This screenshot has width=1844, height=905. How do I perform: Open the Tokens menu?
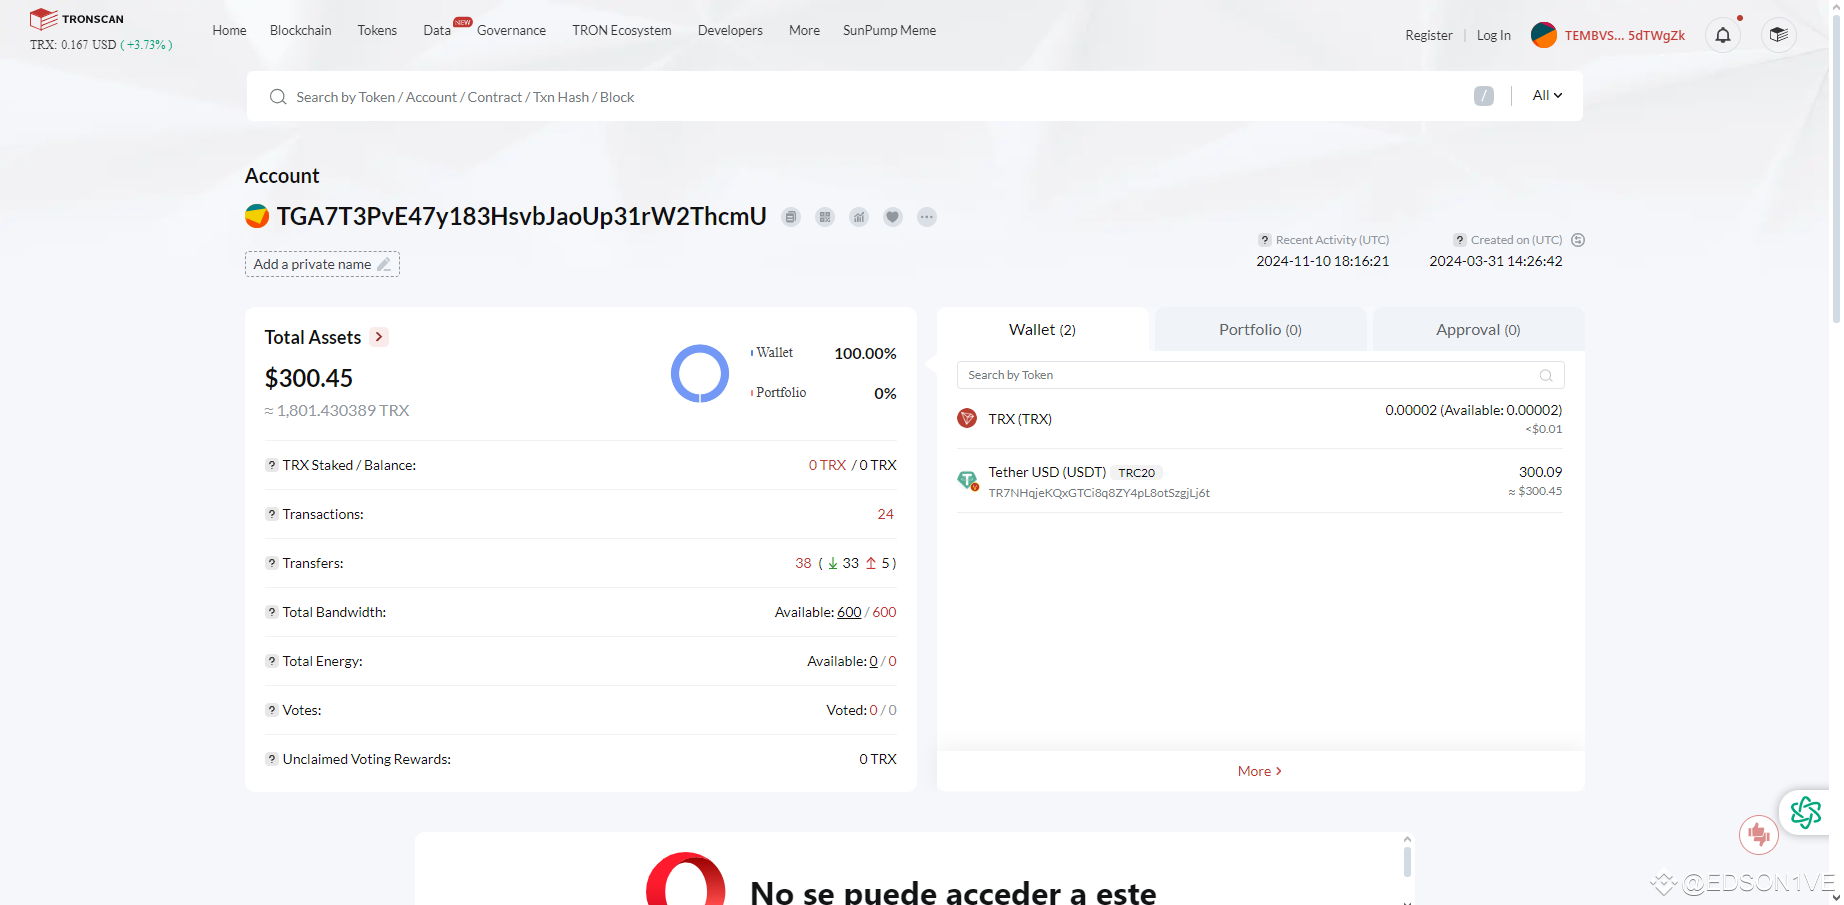pos(377,30)
